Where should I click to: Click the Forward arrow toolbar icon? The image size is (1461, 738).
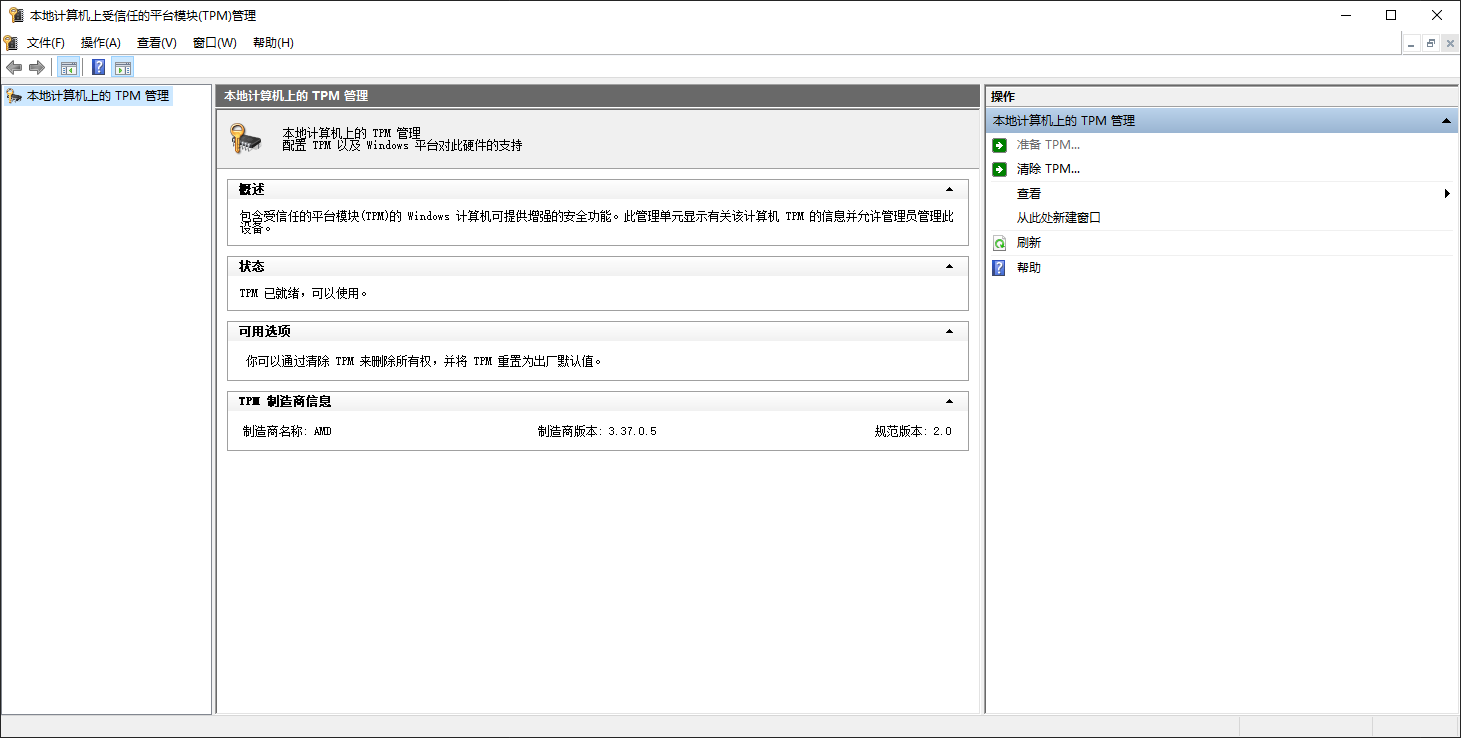tap(37, 67)
